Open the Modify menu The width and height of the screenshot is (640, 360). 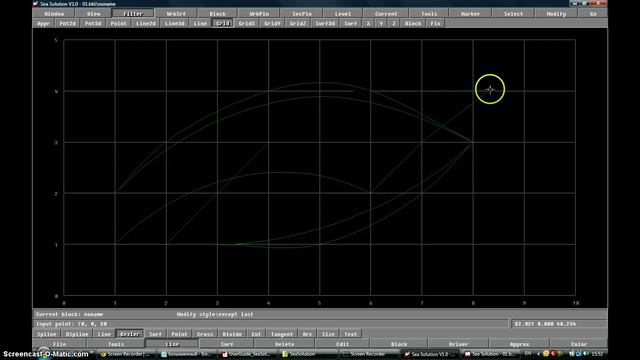556,13
